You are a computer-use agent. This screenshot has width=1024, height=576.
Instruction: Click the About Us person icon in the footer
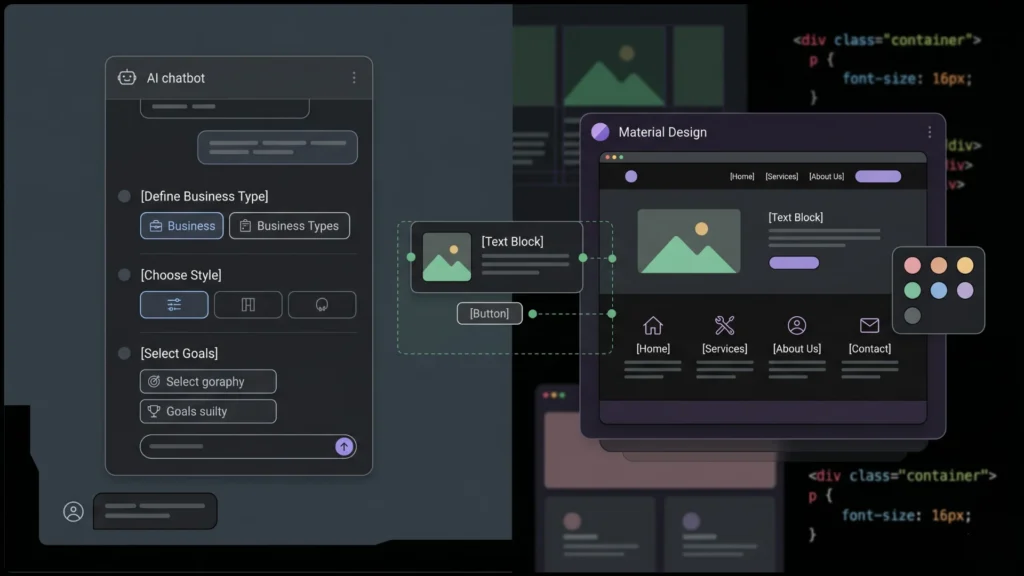tap(797, 324)
